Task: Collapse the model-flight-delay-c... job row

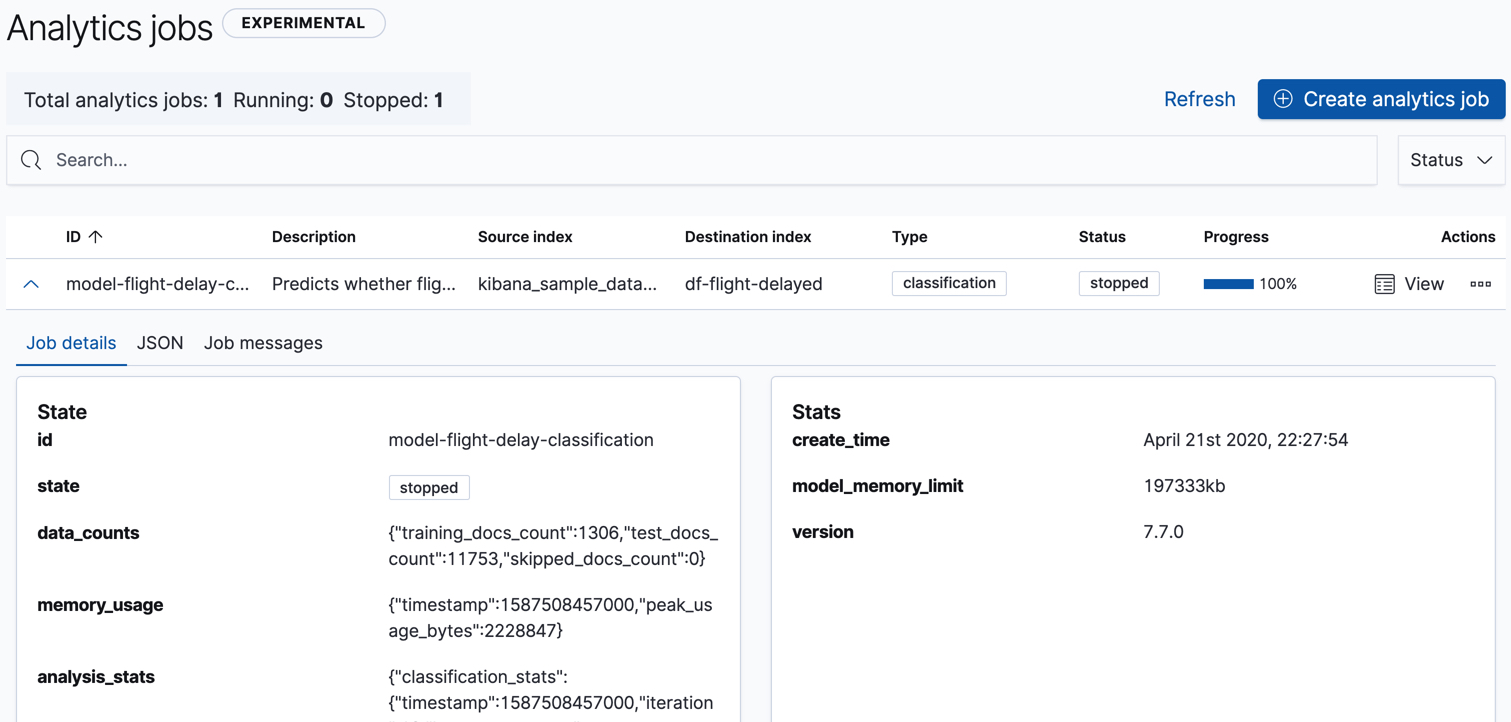Action: click(x=30, y=283)
